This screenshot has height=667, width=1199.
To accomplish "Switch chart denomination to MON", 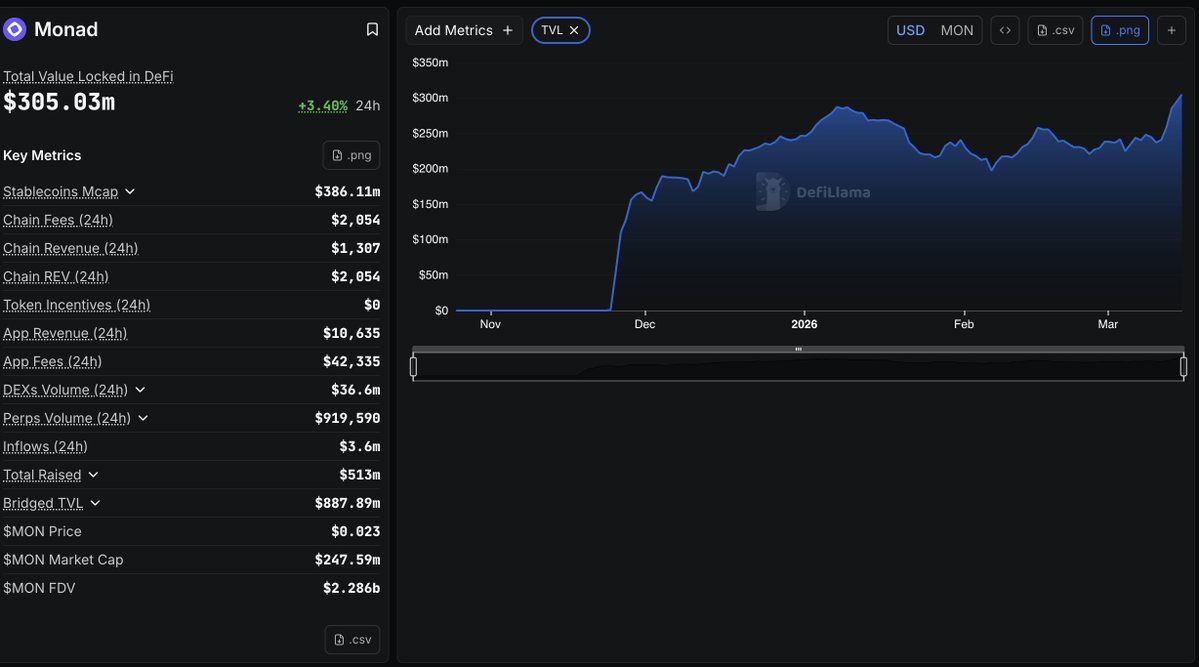I will pyautogui.click(x=957, y=30).
